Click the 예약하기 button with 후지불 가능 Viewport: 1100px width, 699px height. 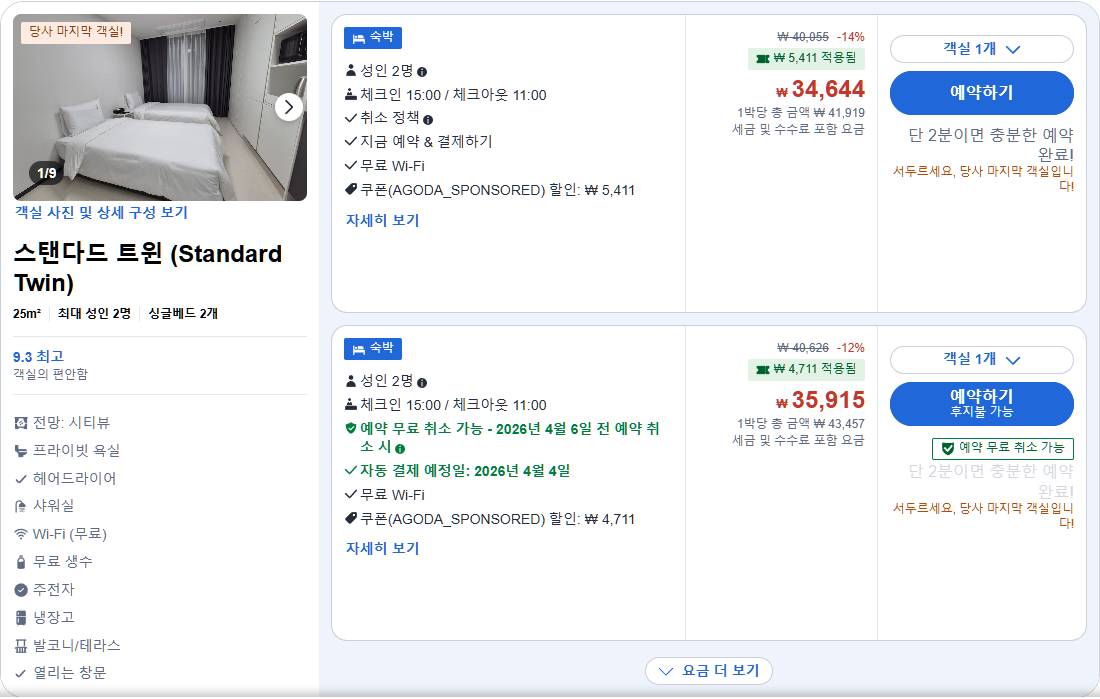point(981,404)
